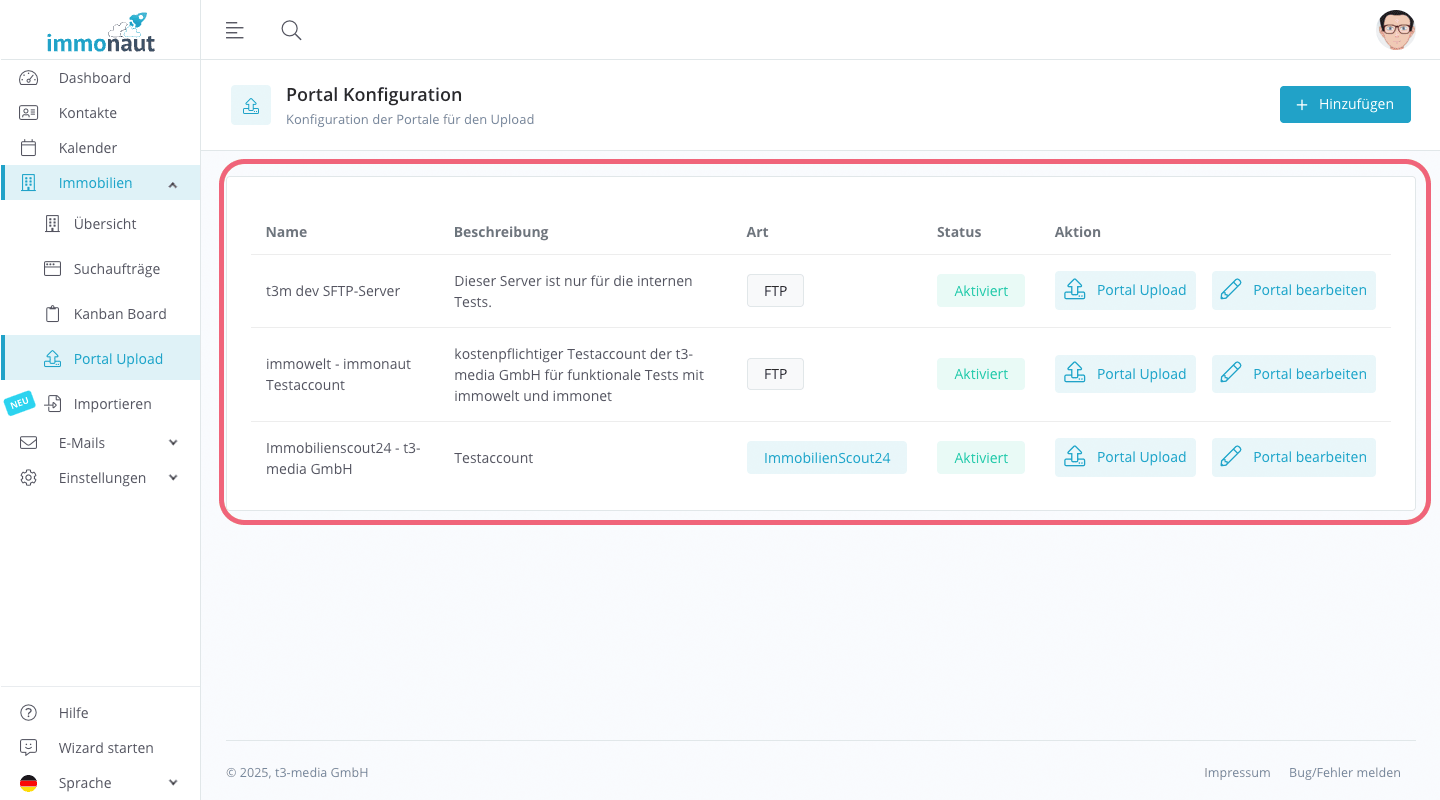Image resolution: width=1440 pixels, height=800 pixels.
Task: Go to Kontakte in sidebar
Action: 87,113
